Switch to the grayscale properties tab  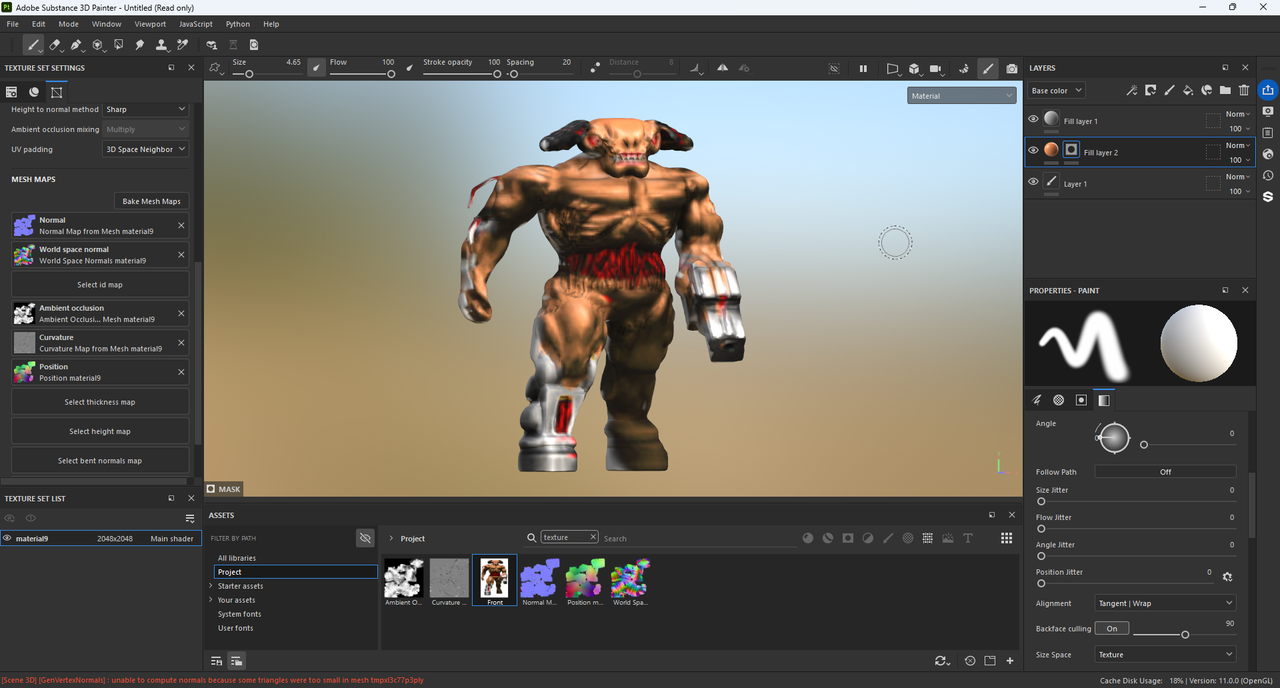(1103, 400)
